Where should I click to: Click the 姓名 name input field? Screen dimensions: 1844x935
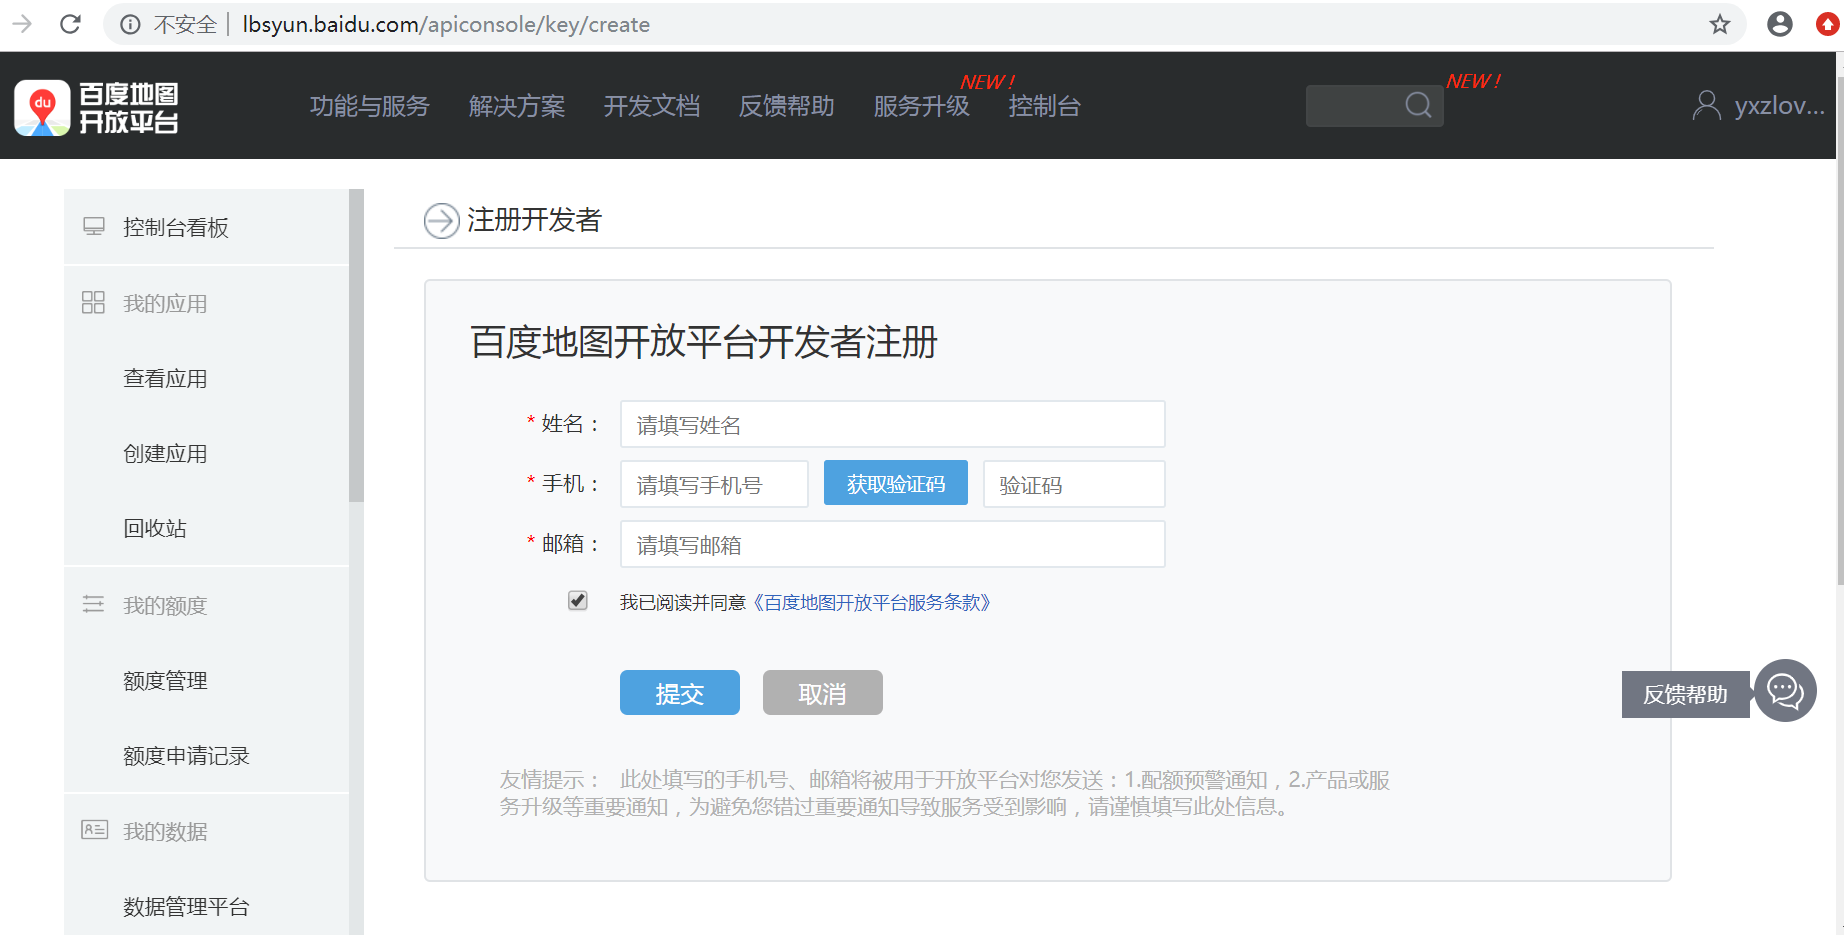(892, 424)
